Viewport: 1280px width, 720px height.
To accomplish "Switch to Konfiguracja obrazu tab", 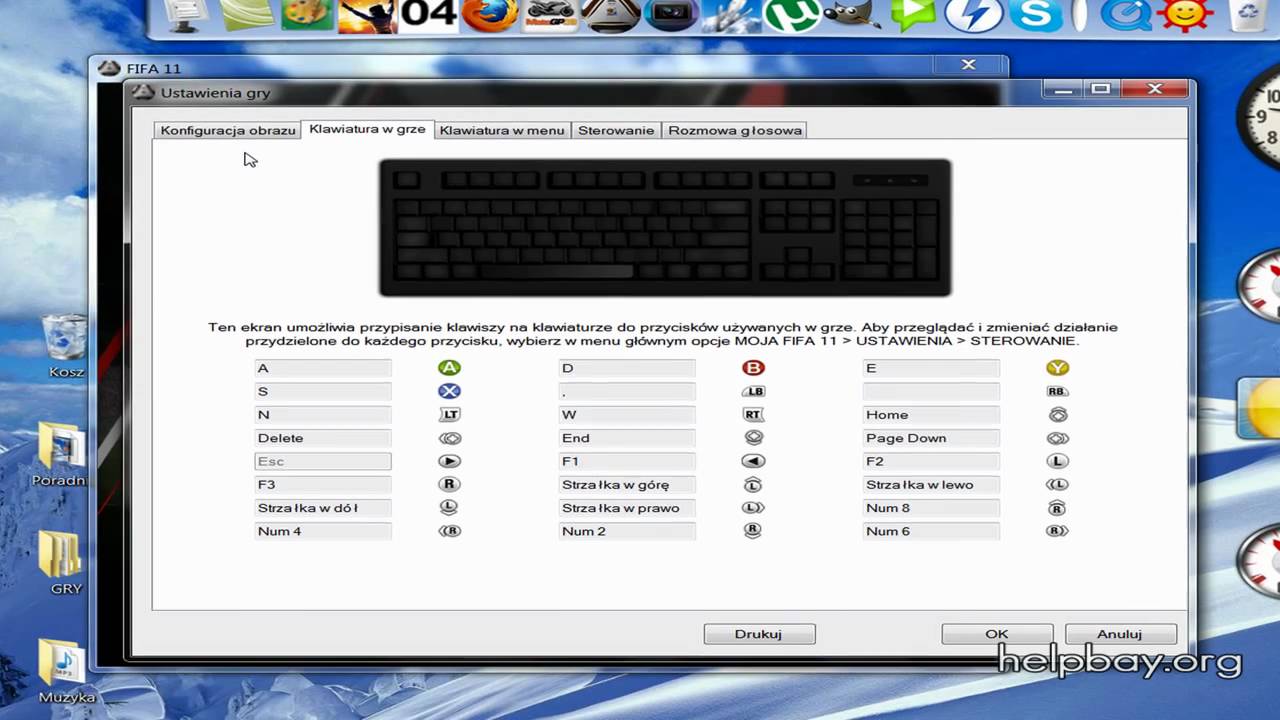I will pos(228,130).
